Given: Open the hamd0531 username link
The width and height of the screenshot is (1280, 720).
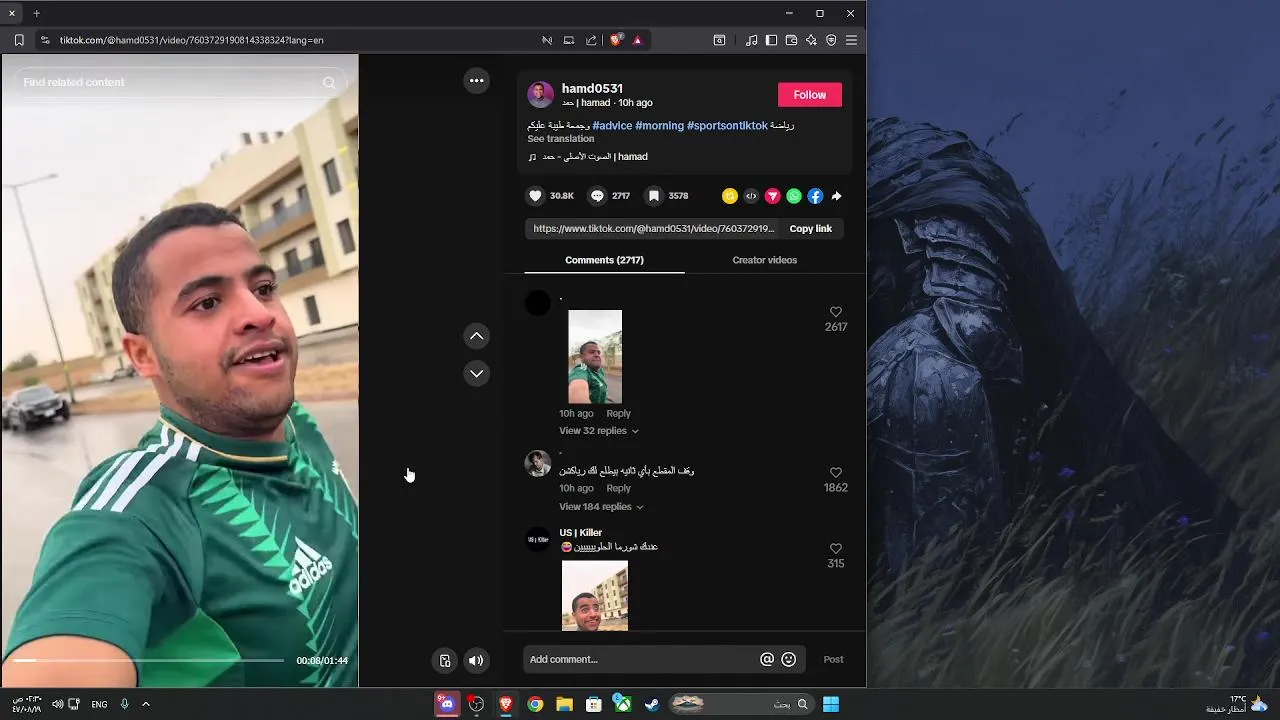Looking at the screenshot, I should tap(592, 88).
